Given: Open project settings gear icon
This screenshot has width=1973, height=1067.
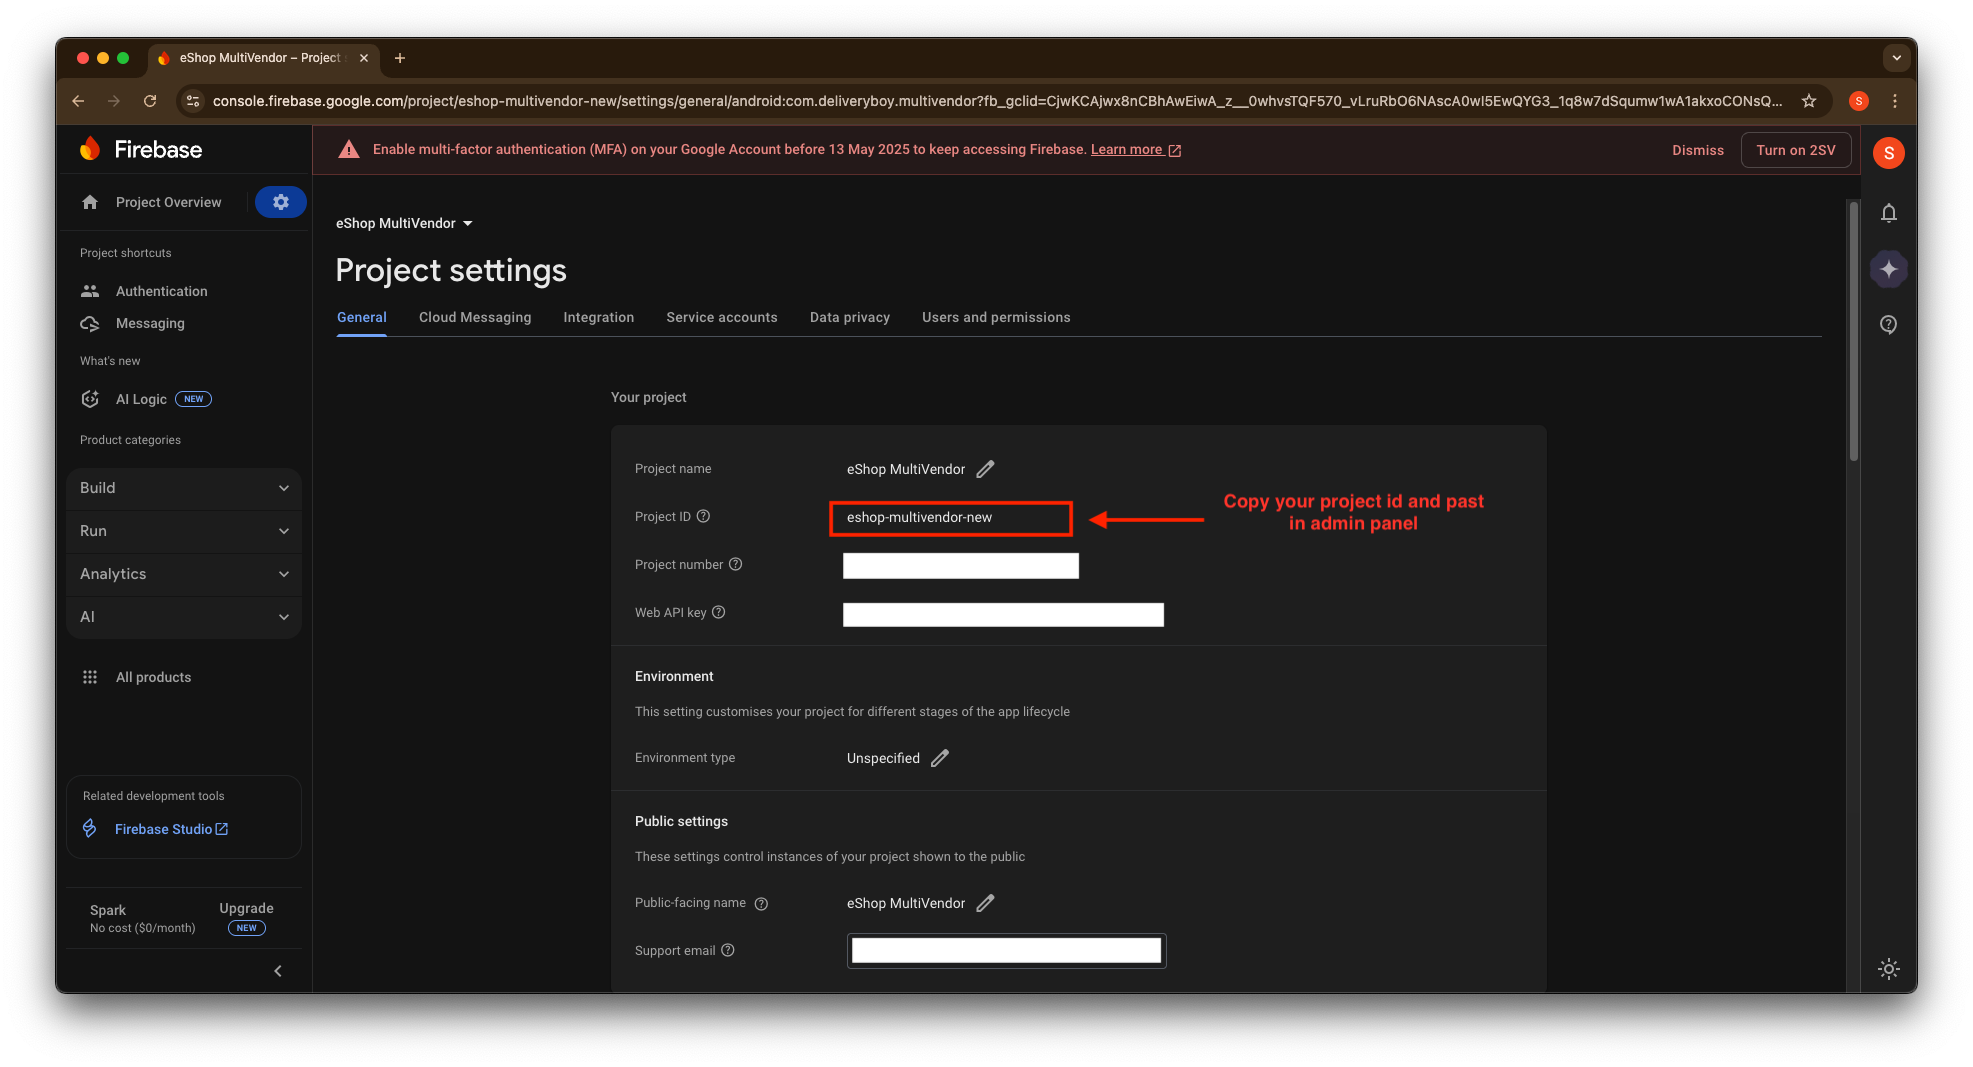Looking at the screenshot, I should (281, 202).
